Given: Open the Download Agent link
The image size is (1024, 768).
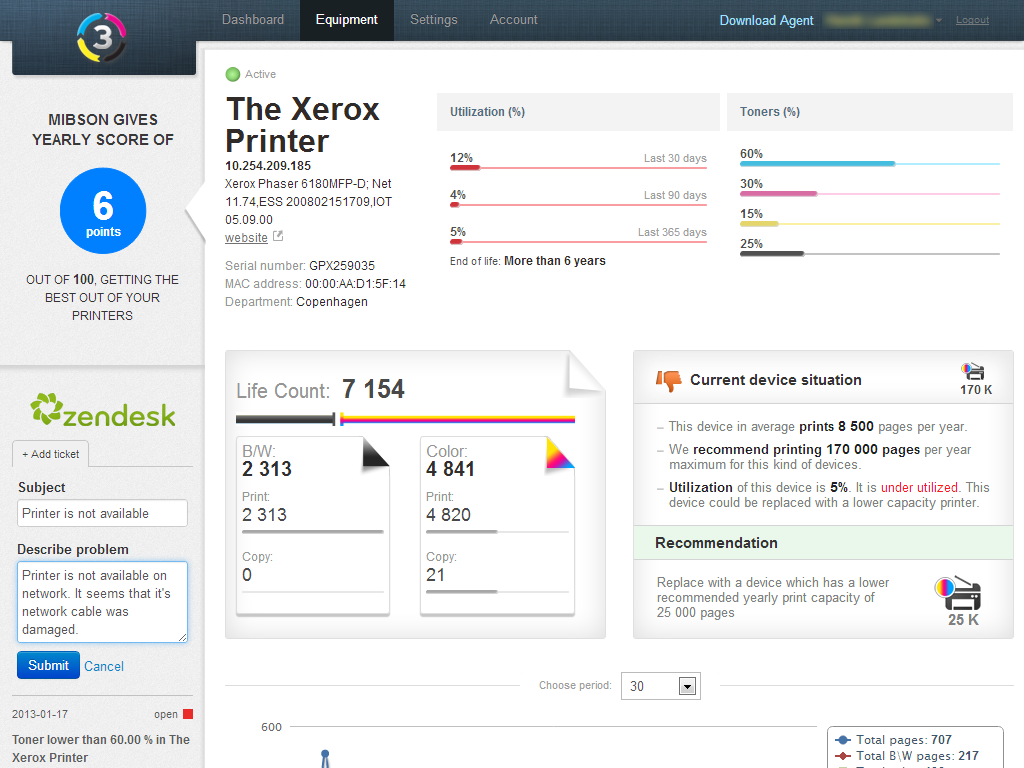Looking at the screenshot, I should tap(766, 21).
